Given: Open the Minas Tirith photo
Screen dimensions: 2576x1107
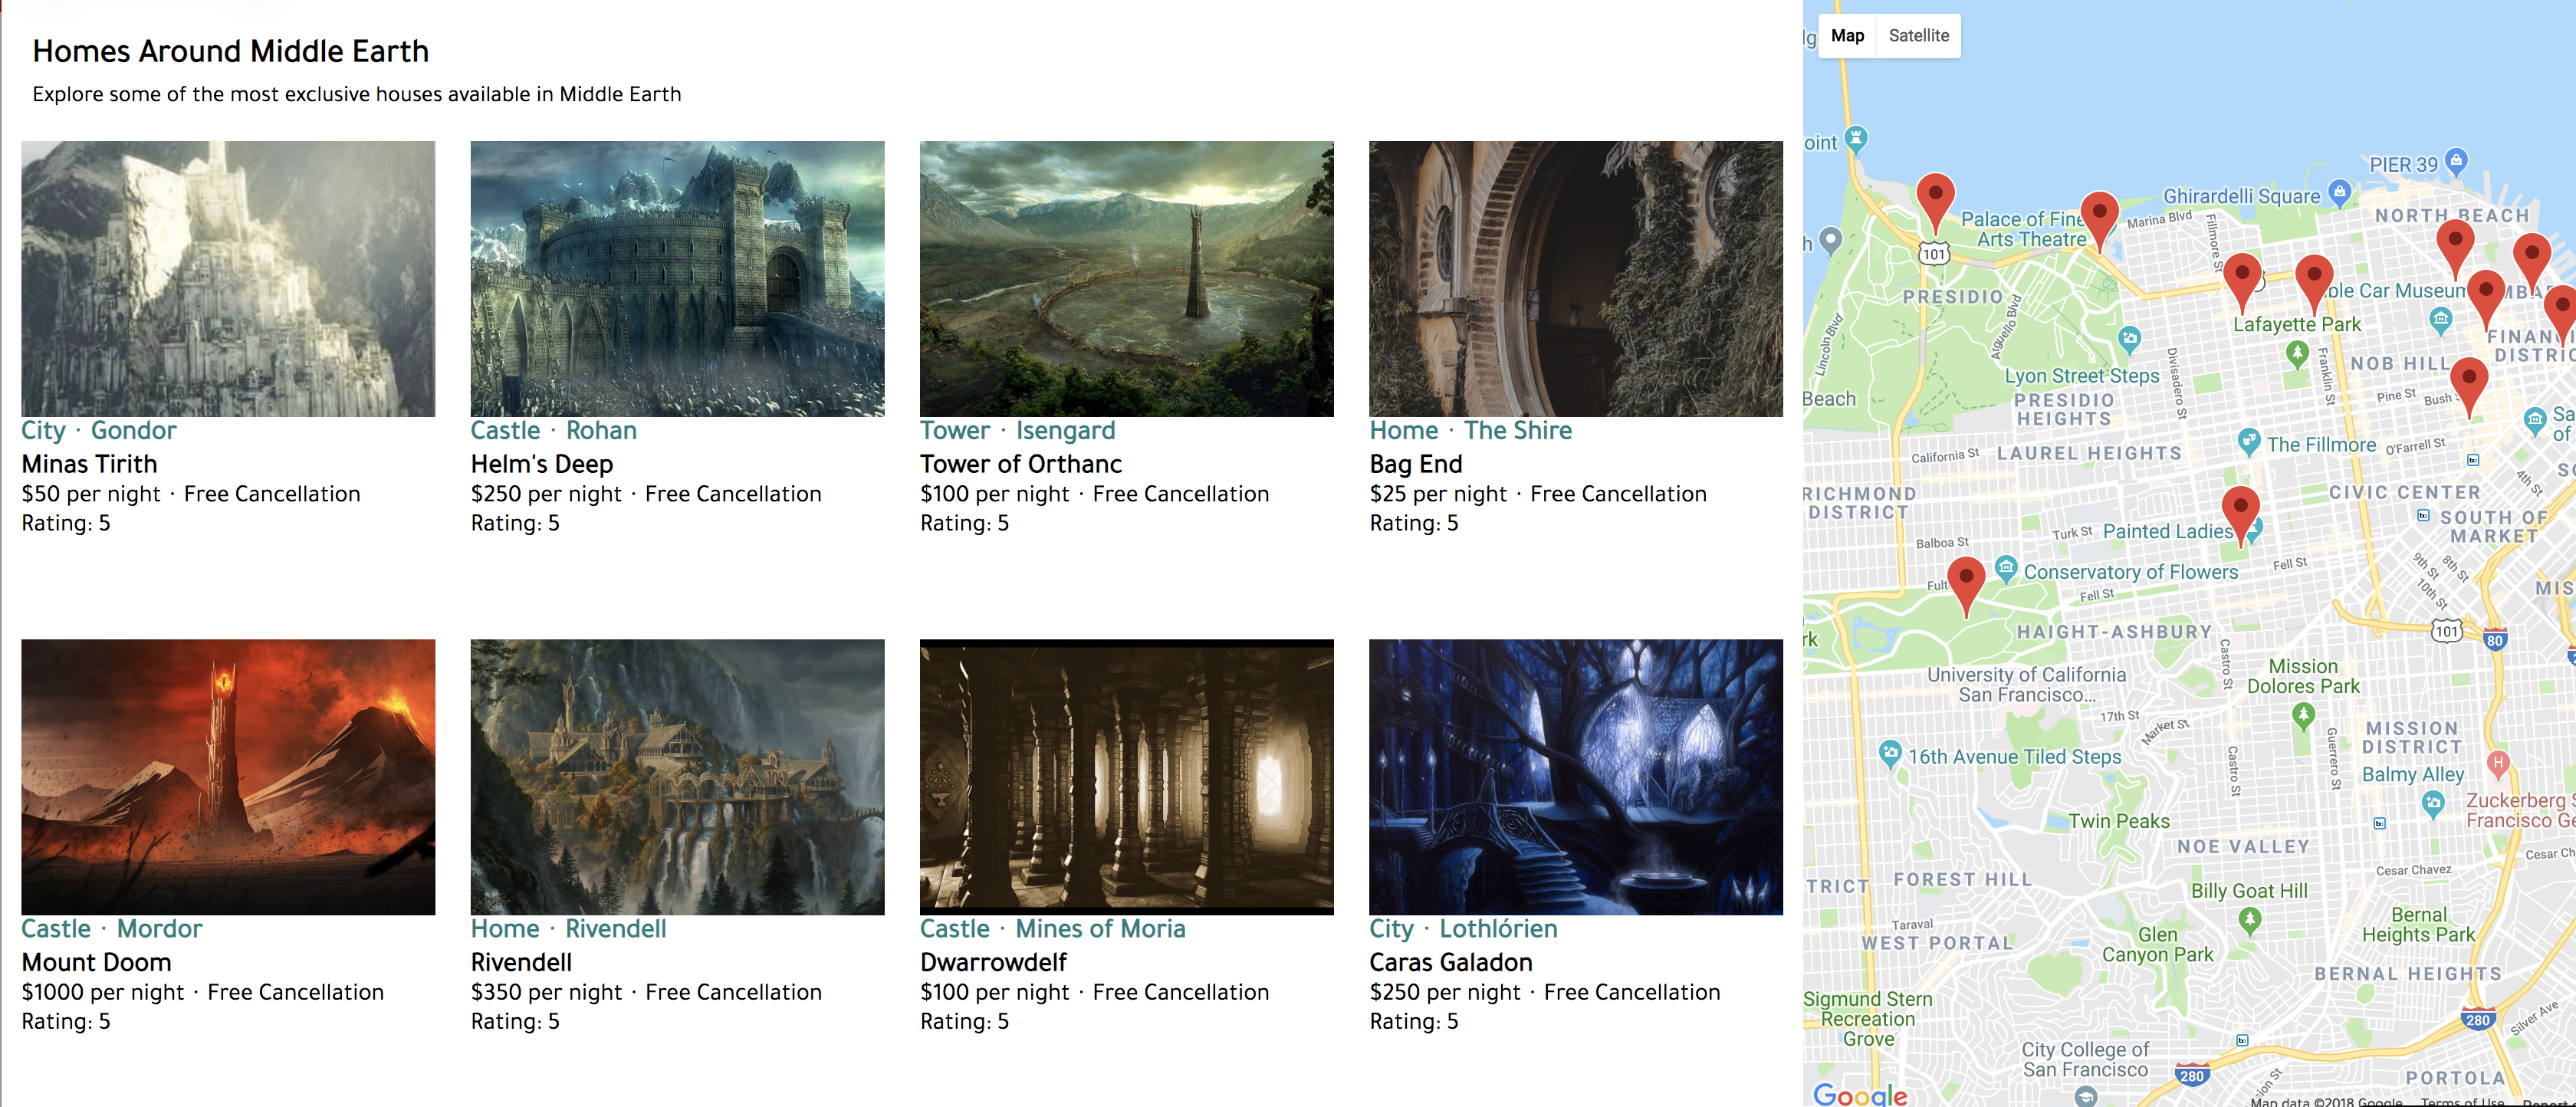Looking at the screenshot, I should tap(228, 278).
